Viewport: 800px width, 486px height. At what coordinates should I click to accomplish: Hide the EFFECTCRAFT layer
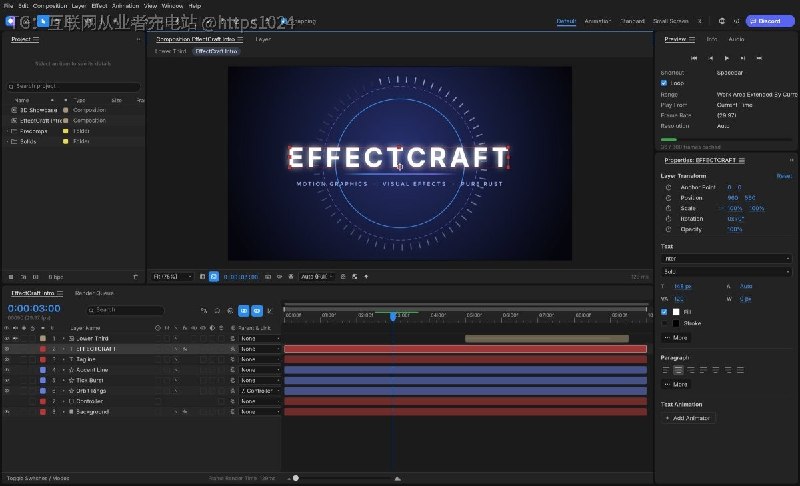[7, 349]
